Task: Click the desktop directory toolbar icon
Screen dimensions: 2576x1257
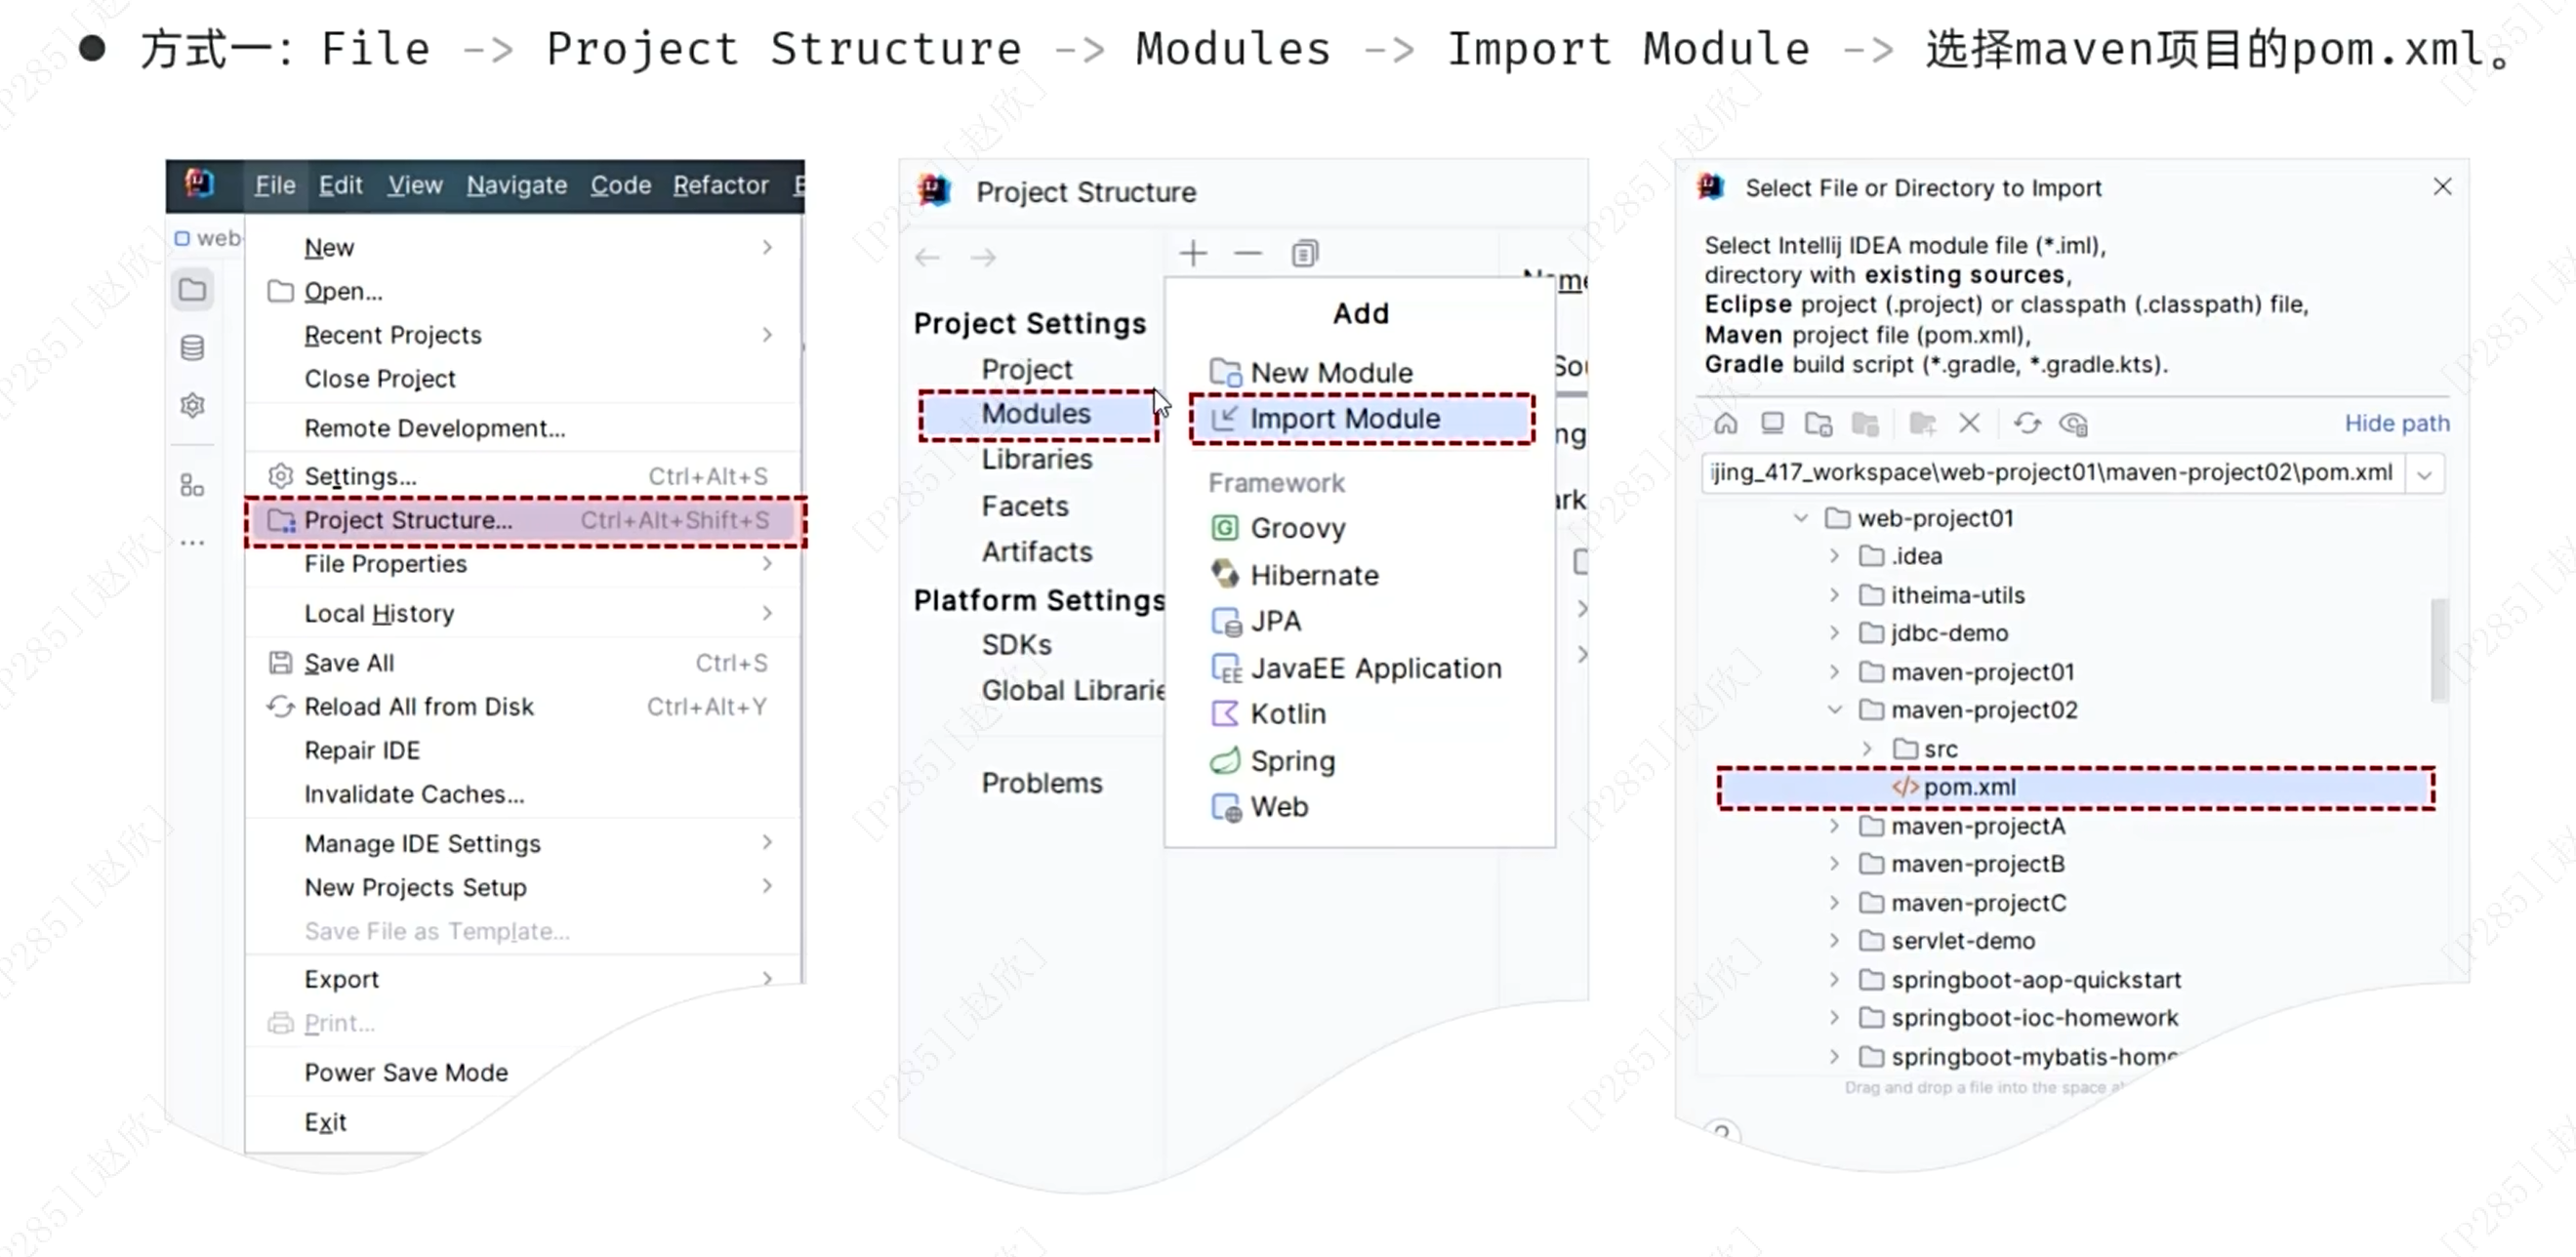Action: (x=1772, y=423)
